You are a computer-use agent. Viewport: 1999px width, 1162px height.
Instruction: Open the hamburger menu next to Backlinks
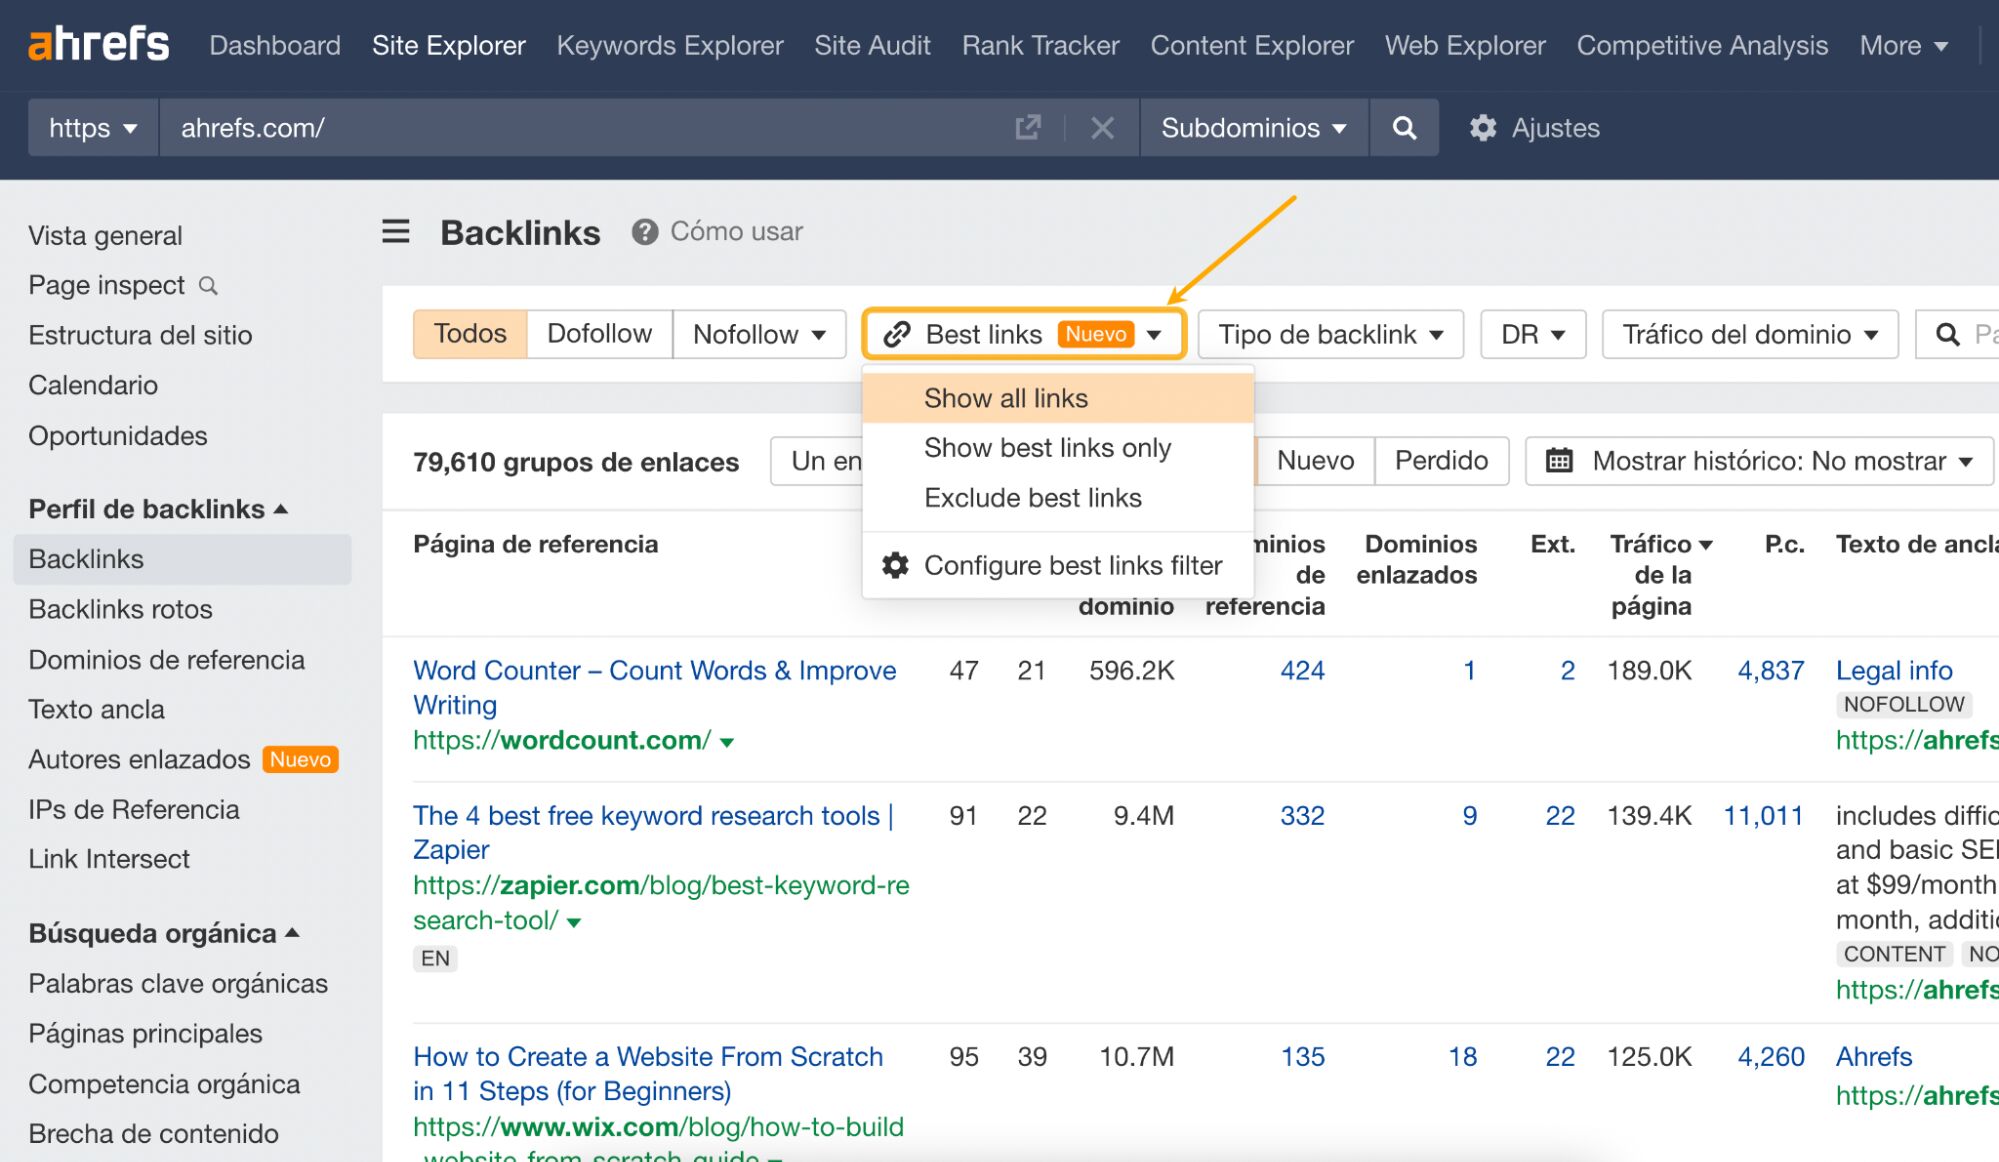(395, 231)
